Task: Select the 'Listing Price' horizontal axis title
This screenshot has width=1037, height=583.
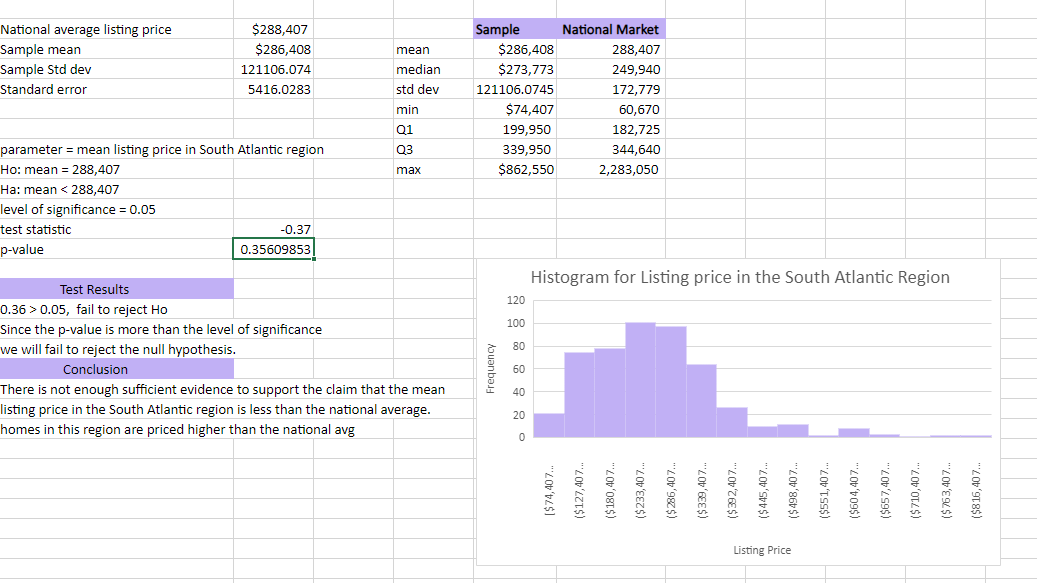Action: (762, 550)
